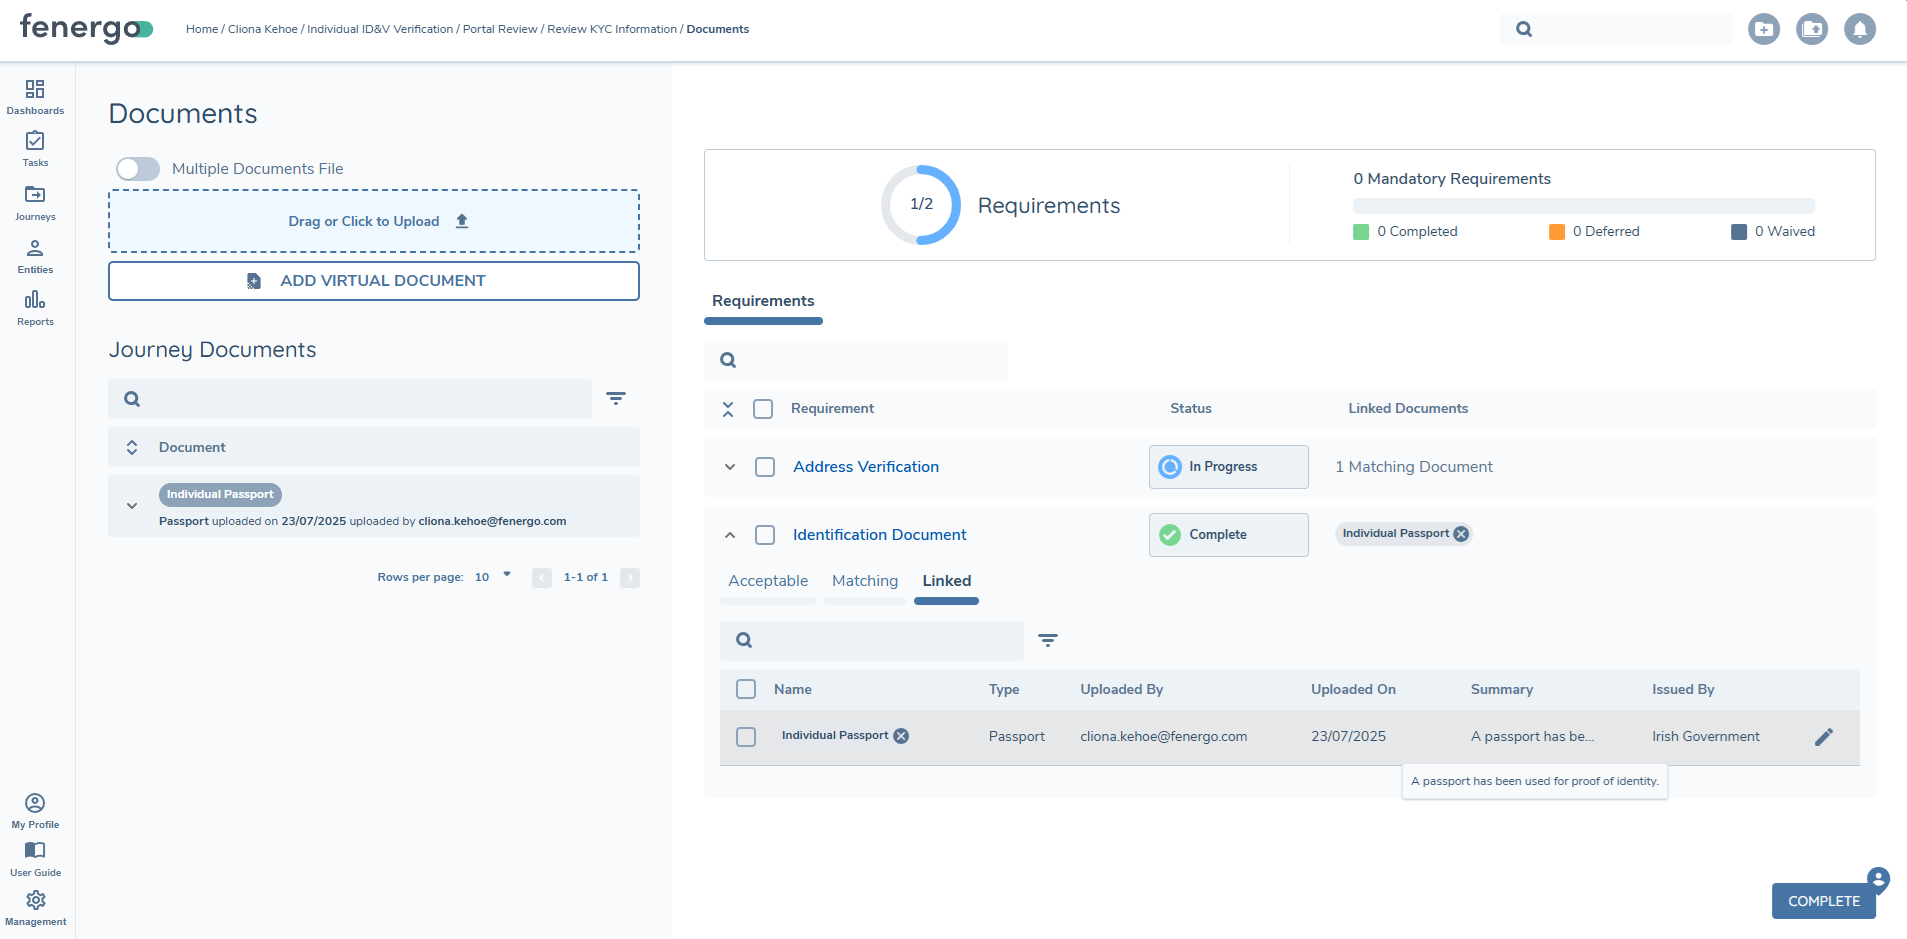Screen dimensions: 1907x939
Task: Check the Address Verification checkbox
Action: (765, 467)
